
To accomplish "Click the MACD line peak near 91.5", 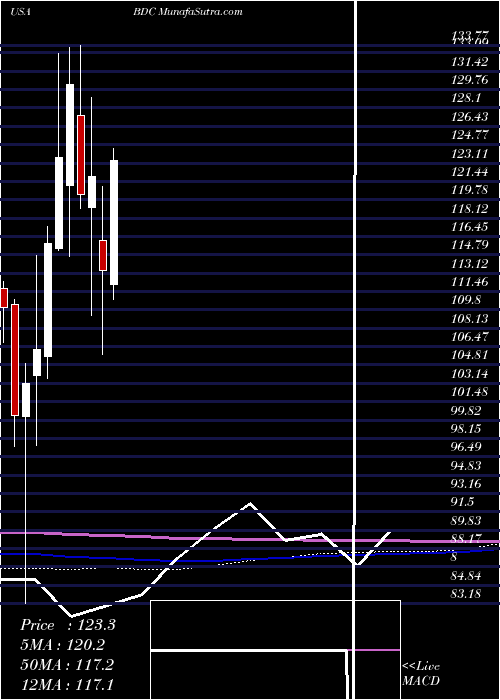I will [x=250, y=504].
